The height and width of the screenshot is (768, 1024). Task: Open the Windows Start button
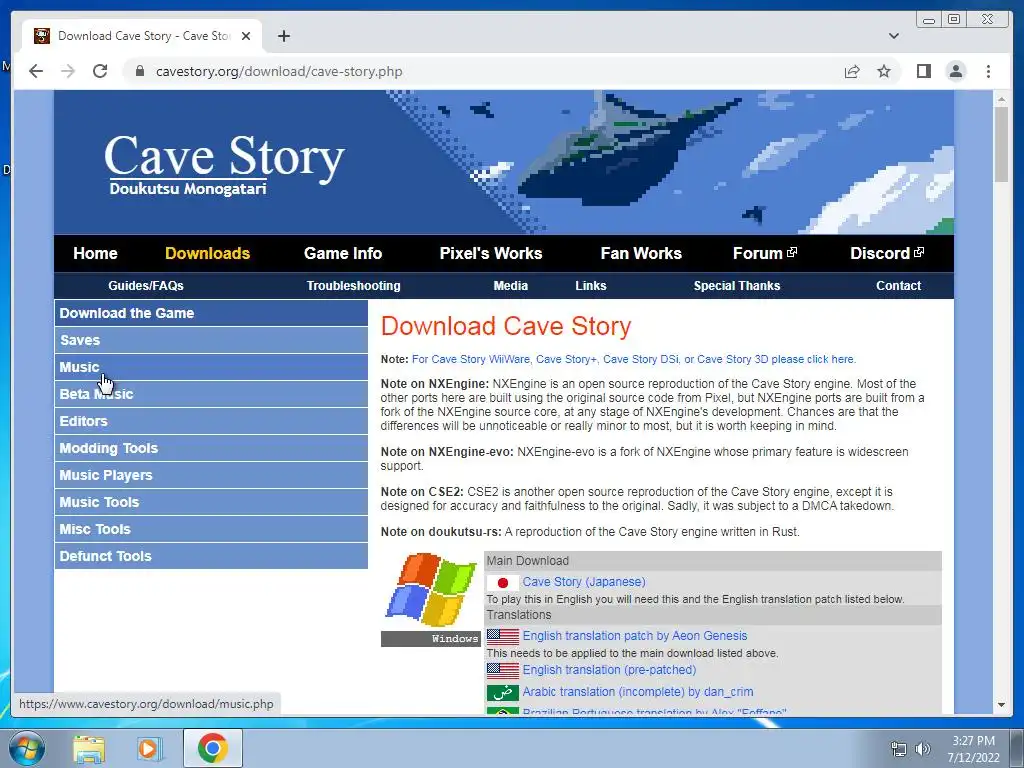[x=25, y=748]
